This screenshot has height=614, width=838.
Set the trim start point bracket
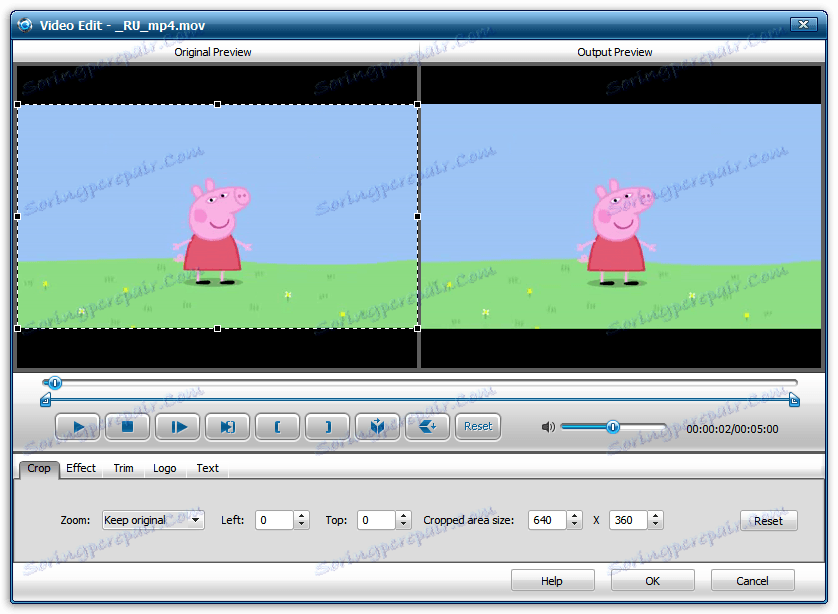tap(277, 426)
